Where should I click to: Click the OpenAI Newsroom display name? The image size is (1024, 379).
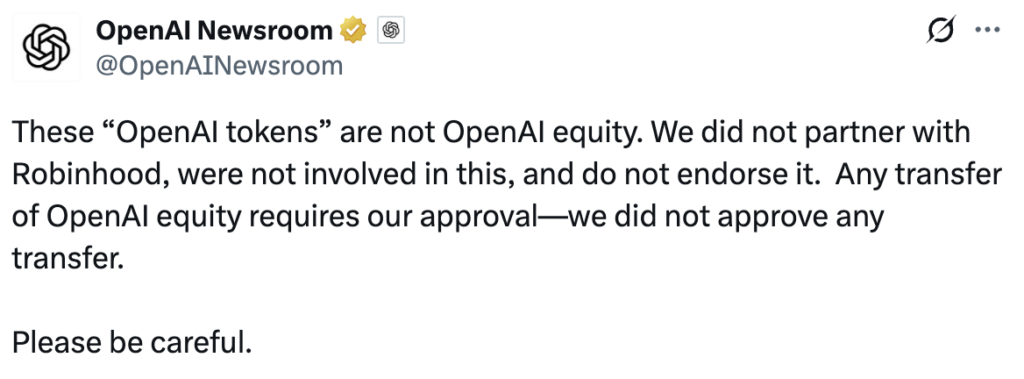coord(214,30)
